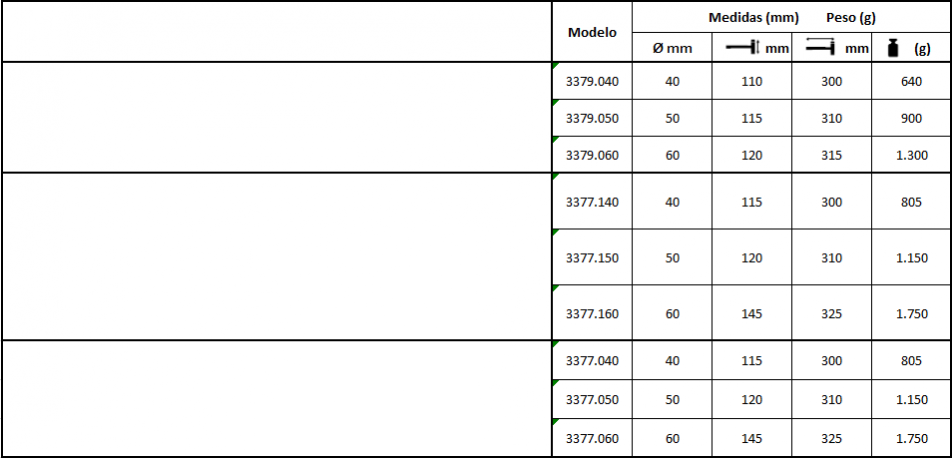Screen dimensions: 952x458
Task: Select model cell 3377.150
Action: point(592,258)
